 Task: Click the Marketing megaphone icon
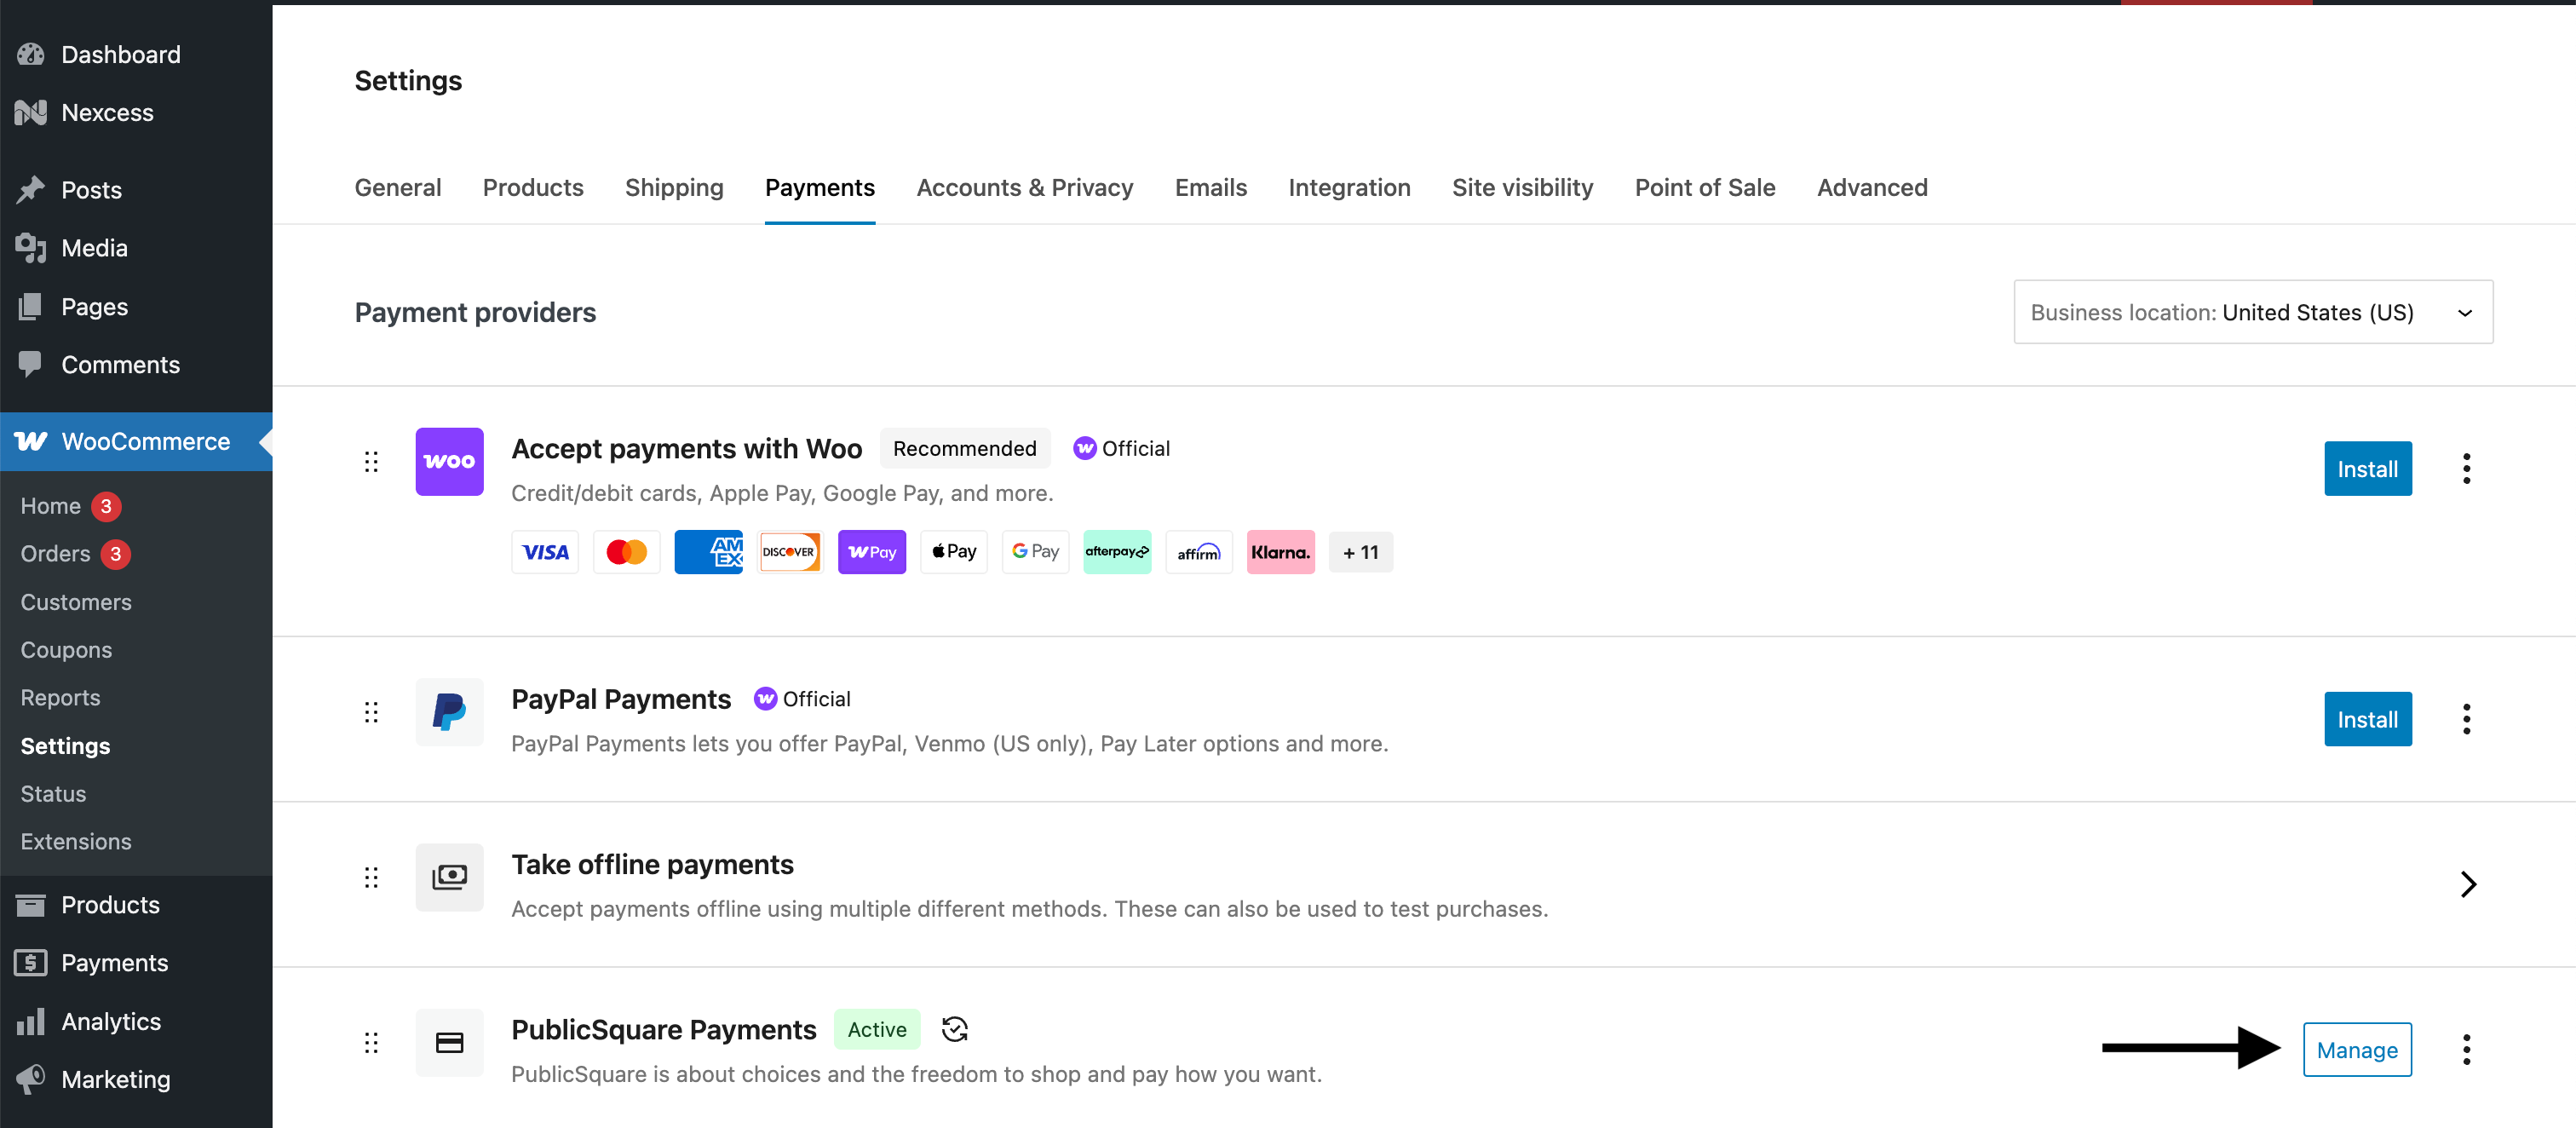(31, 1079)
